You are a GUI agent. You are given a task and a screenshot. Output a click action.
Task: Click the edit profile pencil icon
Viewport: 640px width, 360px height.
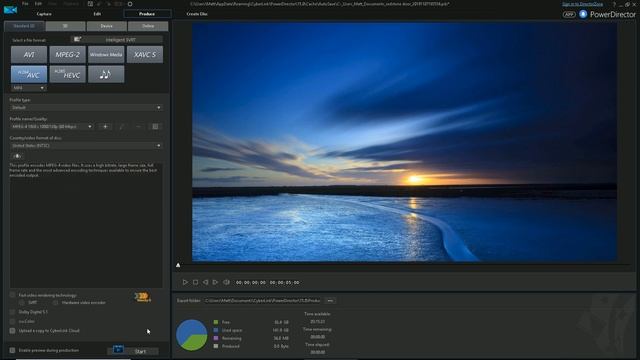coord(122,127)
